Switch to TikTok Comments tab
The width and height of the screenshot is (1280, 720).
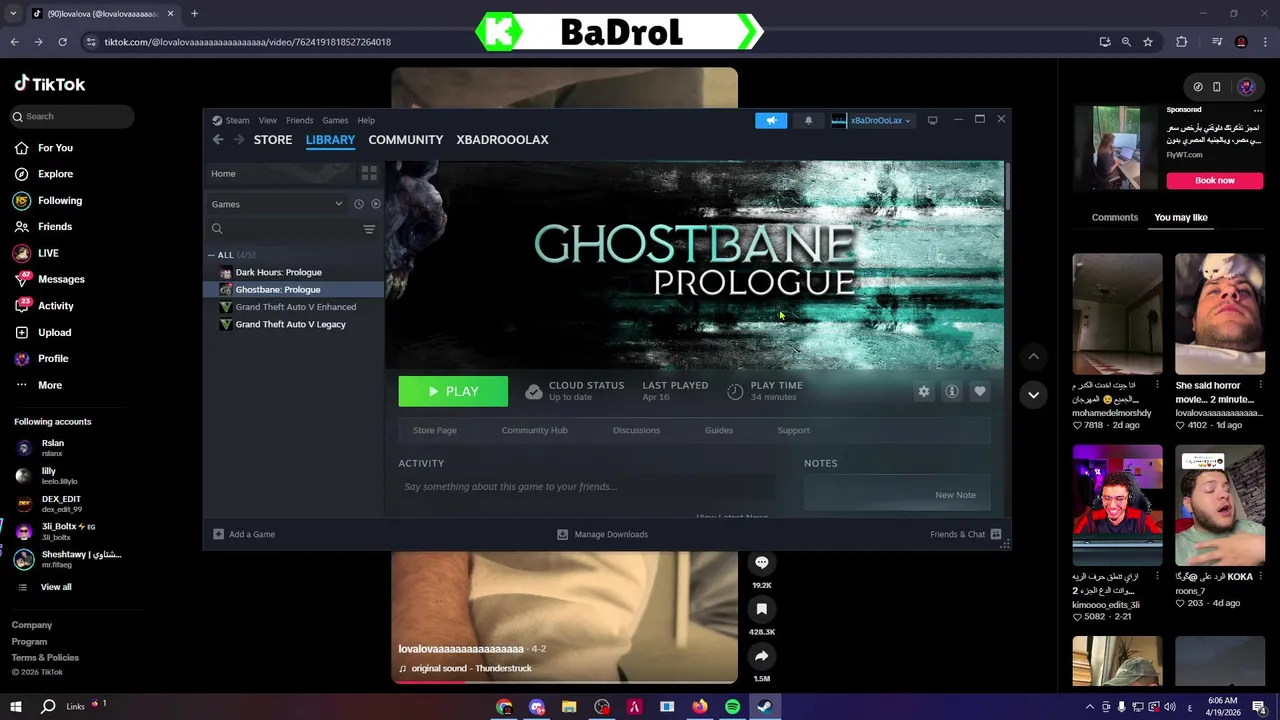1115,217
